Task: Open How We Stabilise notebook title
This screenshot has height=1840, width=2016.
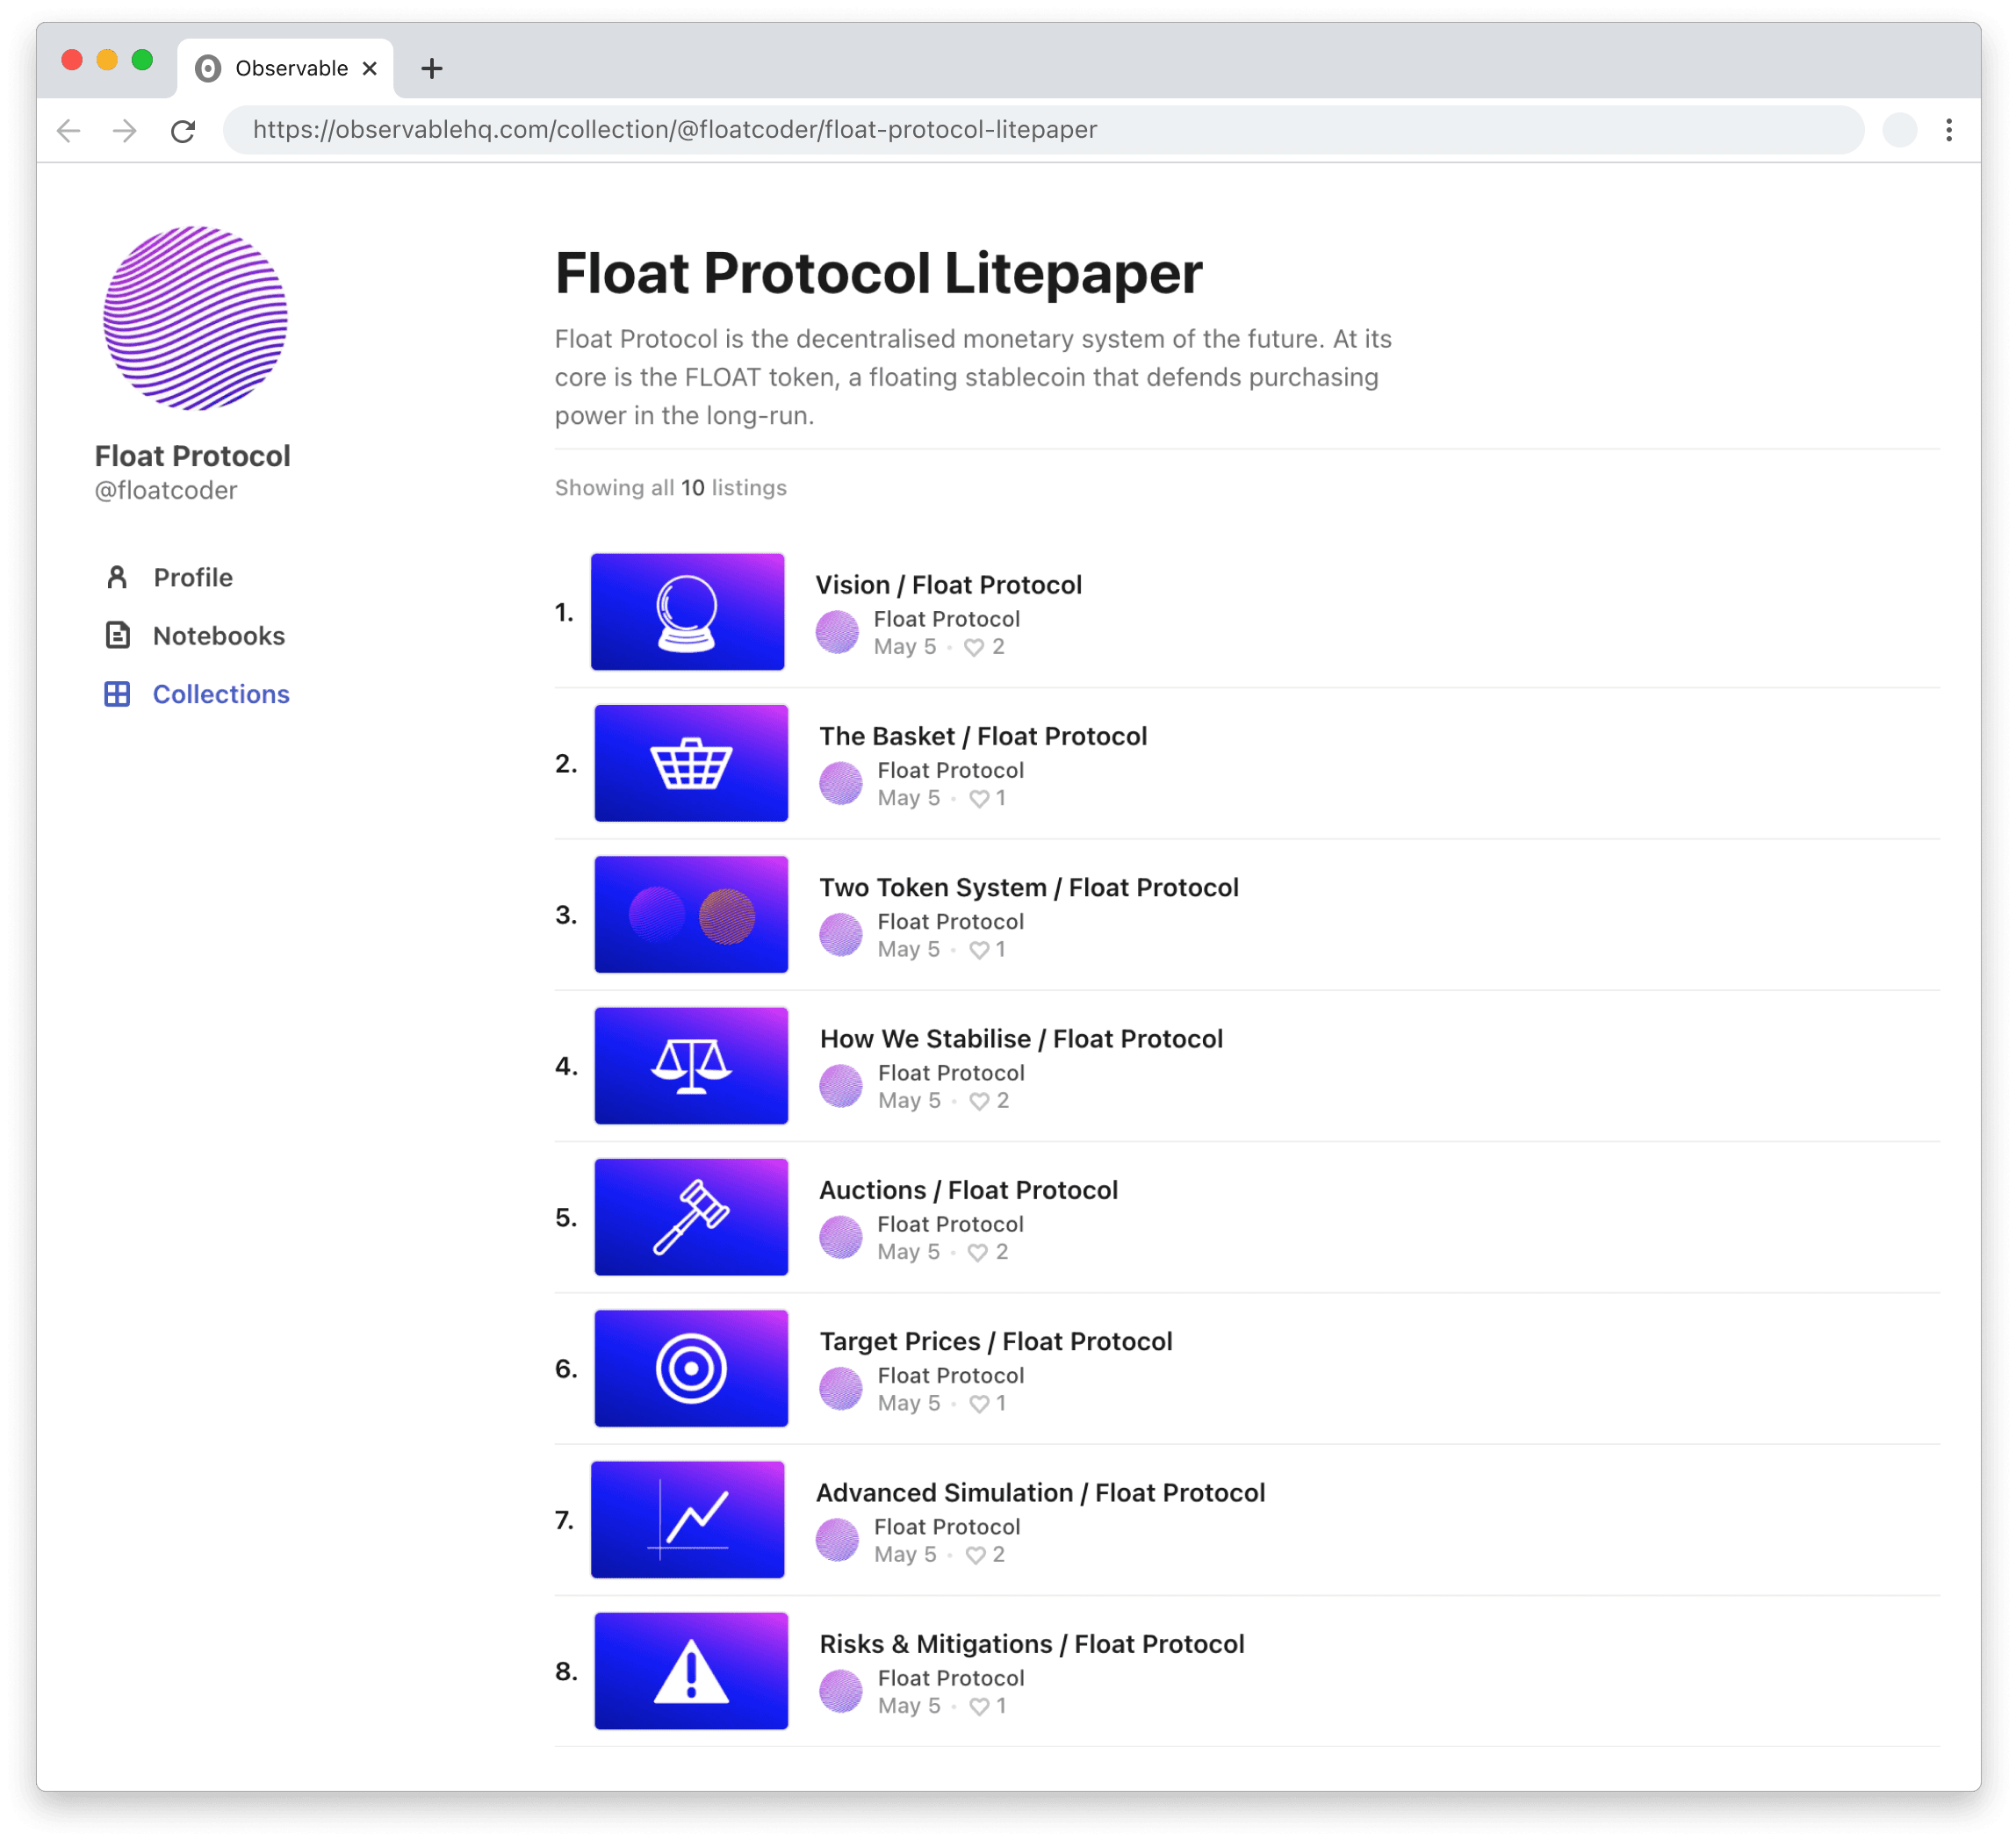Action: (1020, 1039)
